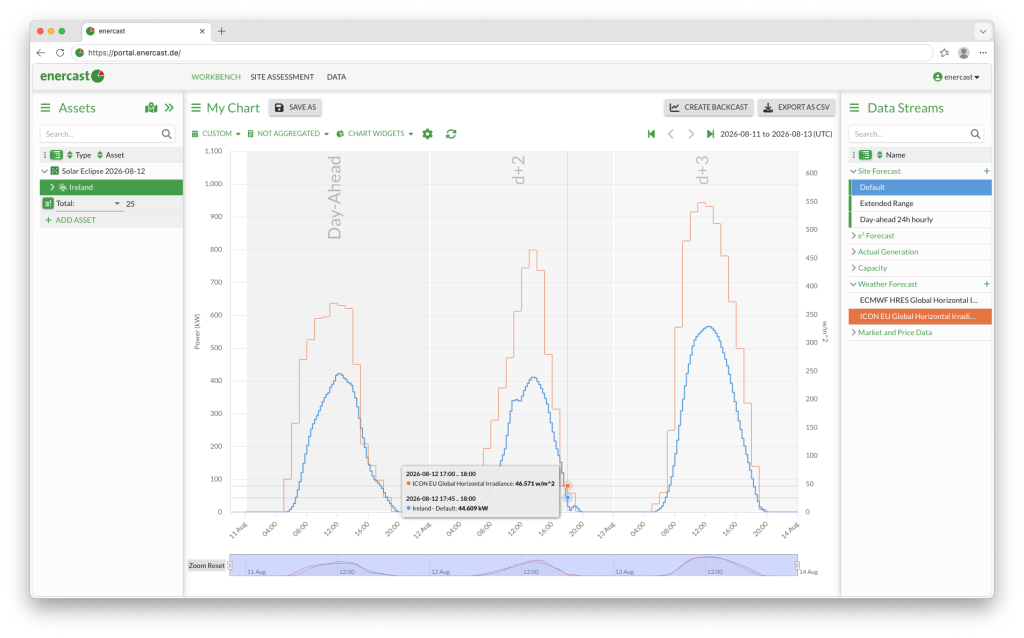
Task: Expand the Actual Generation category
Action: tap(854, 252)
